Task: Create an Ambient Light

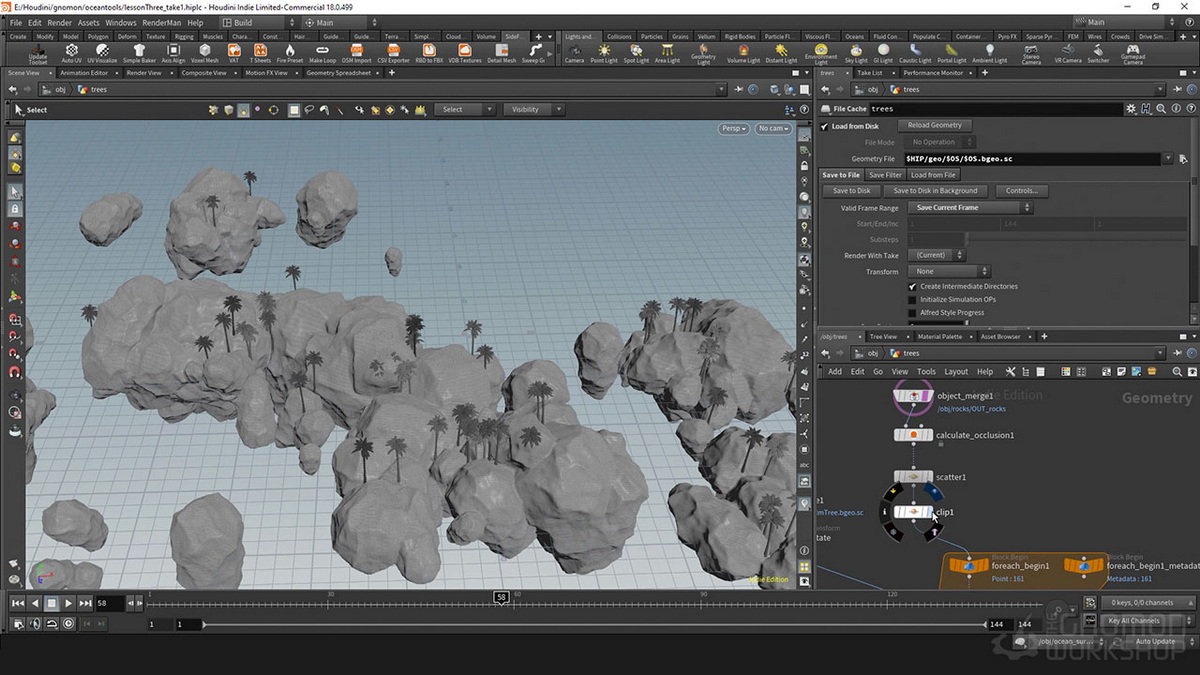Action: [x=990, y=53]
